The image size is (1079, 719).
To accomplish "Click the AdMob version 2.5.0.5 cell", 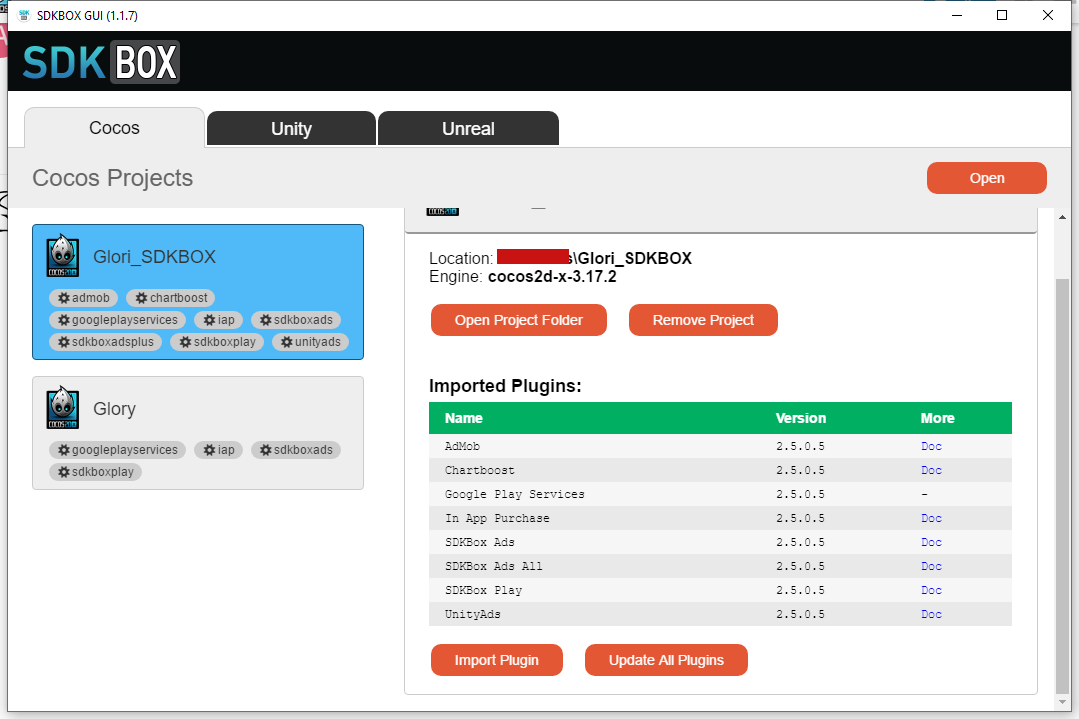I will pos(800,447).
